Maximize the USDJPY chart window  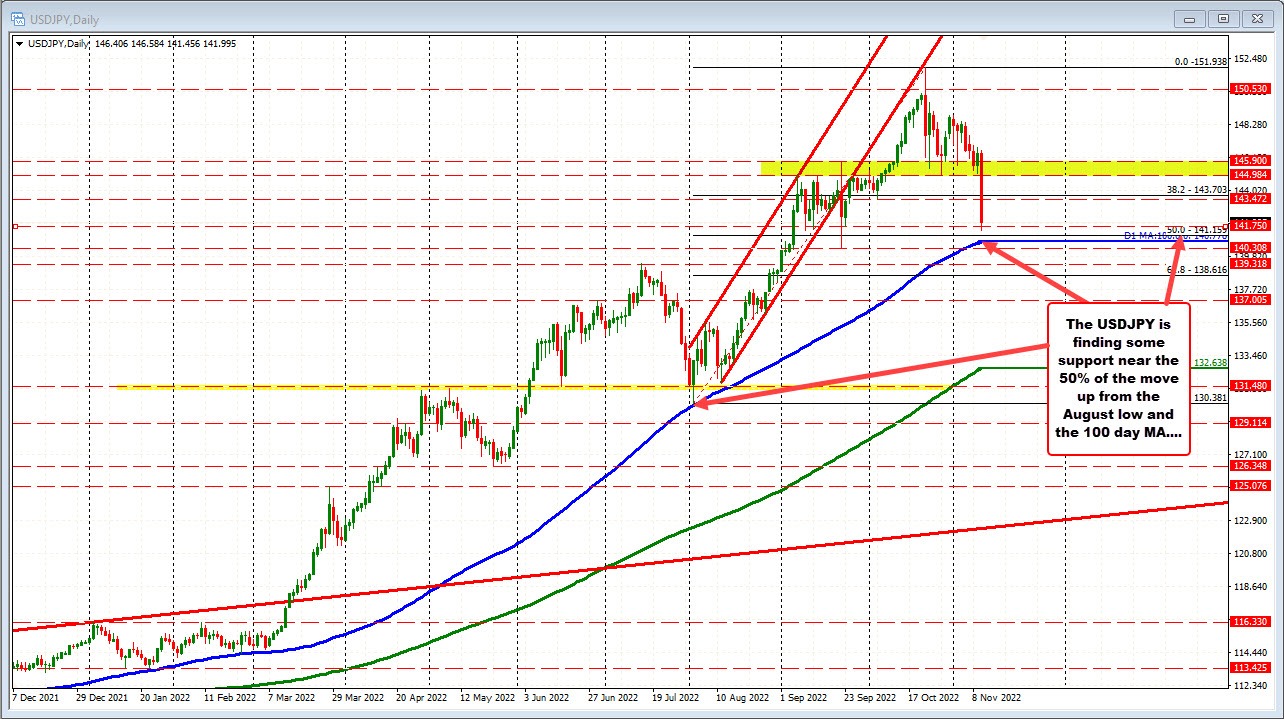[1223, 18]
